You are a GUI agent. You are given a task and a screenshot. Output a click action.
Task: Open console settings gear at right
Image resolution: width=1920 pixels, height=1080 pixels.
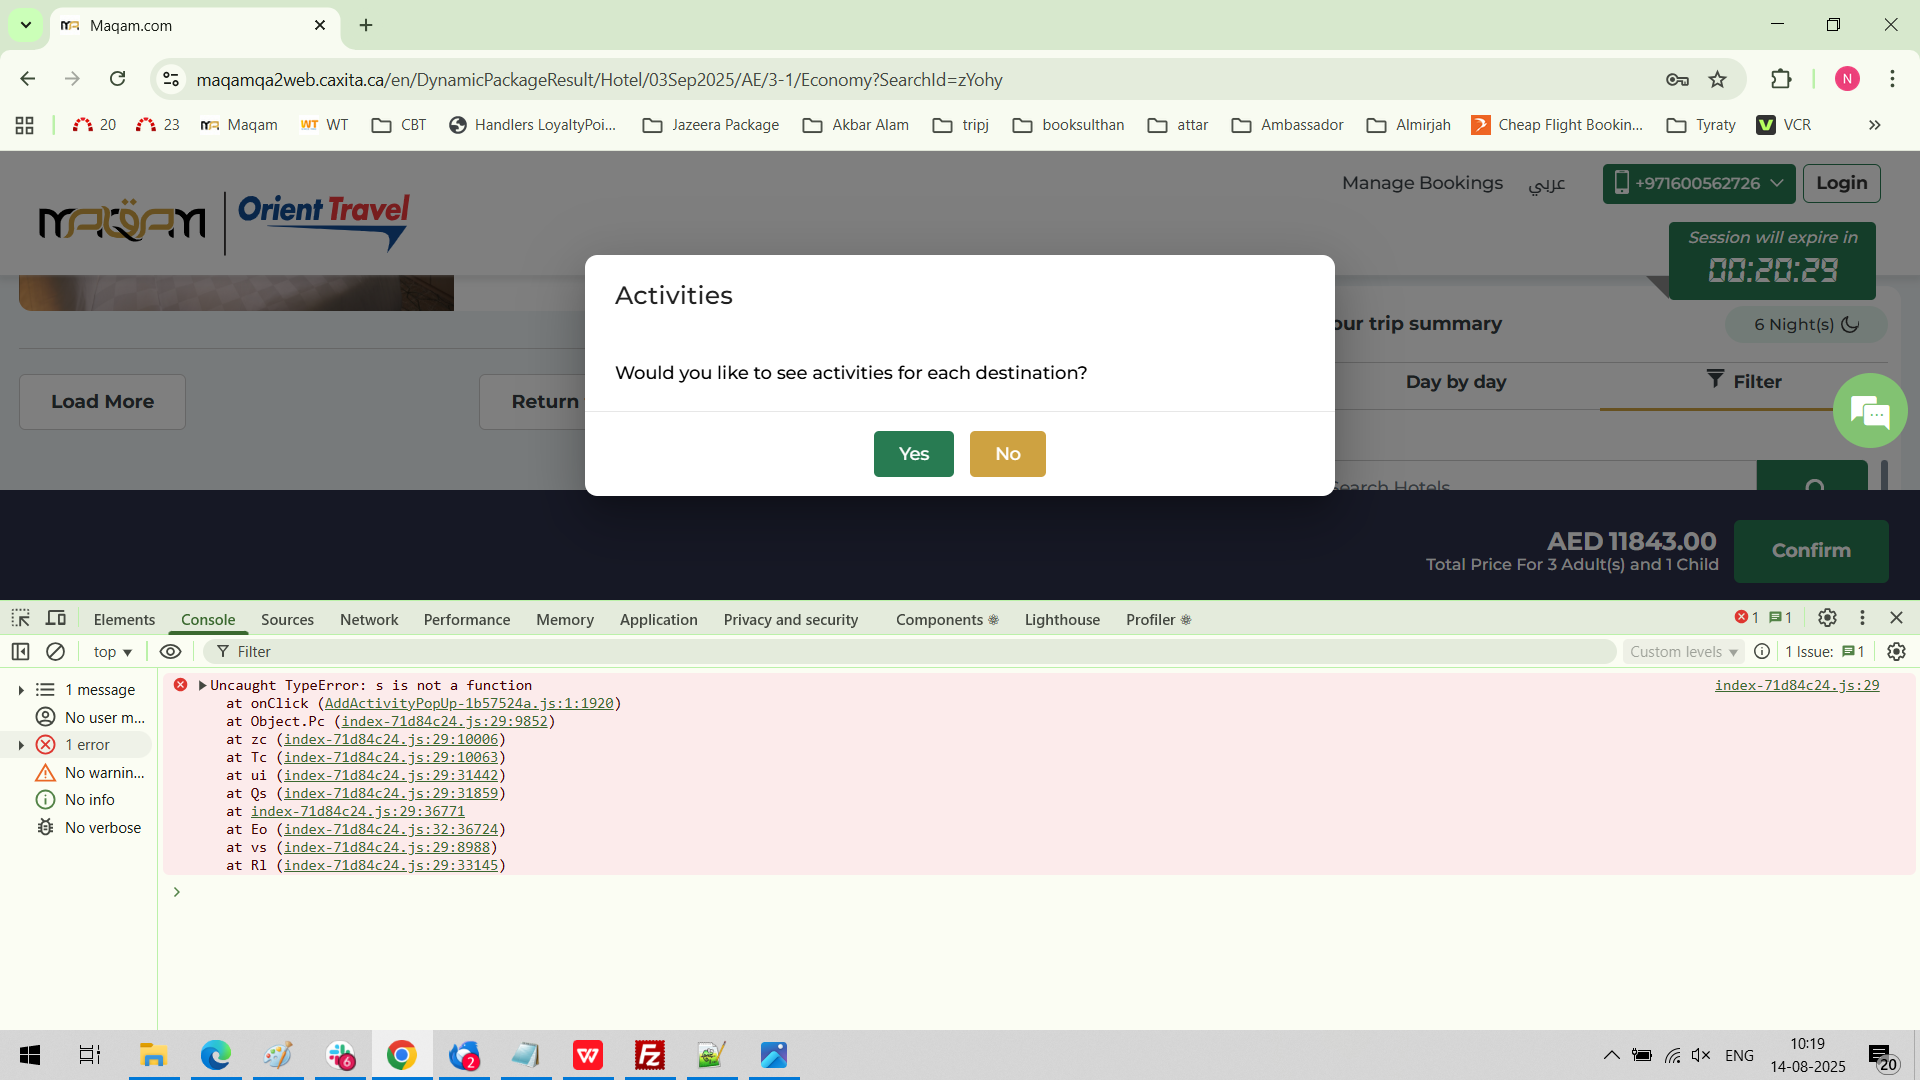1896,651
